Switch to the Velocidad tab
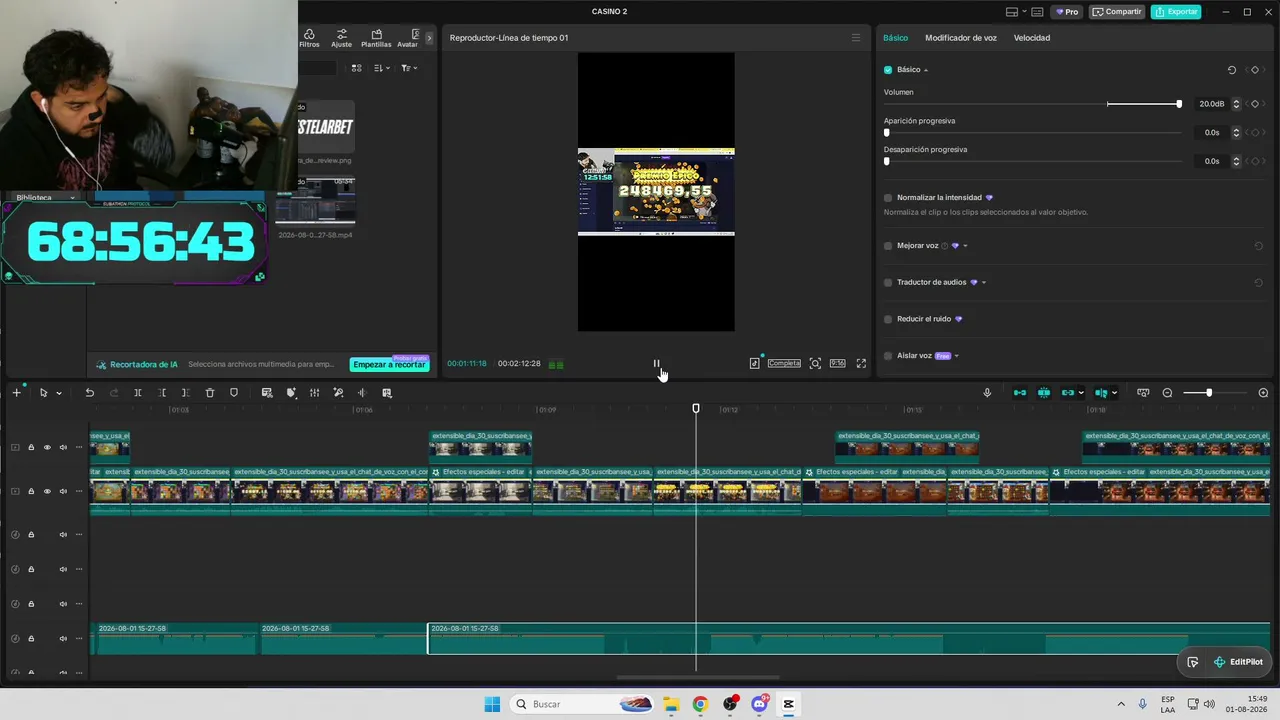 tap(1032, 38)
